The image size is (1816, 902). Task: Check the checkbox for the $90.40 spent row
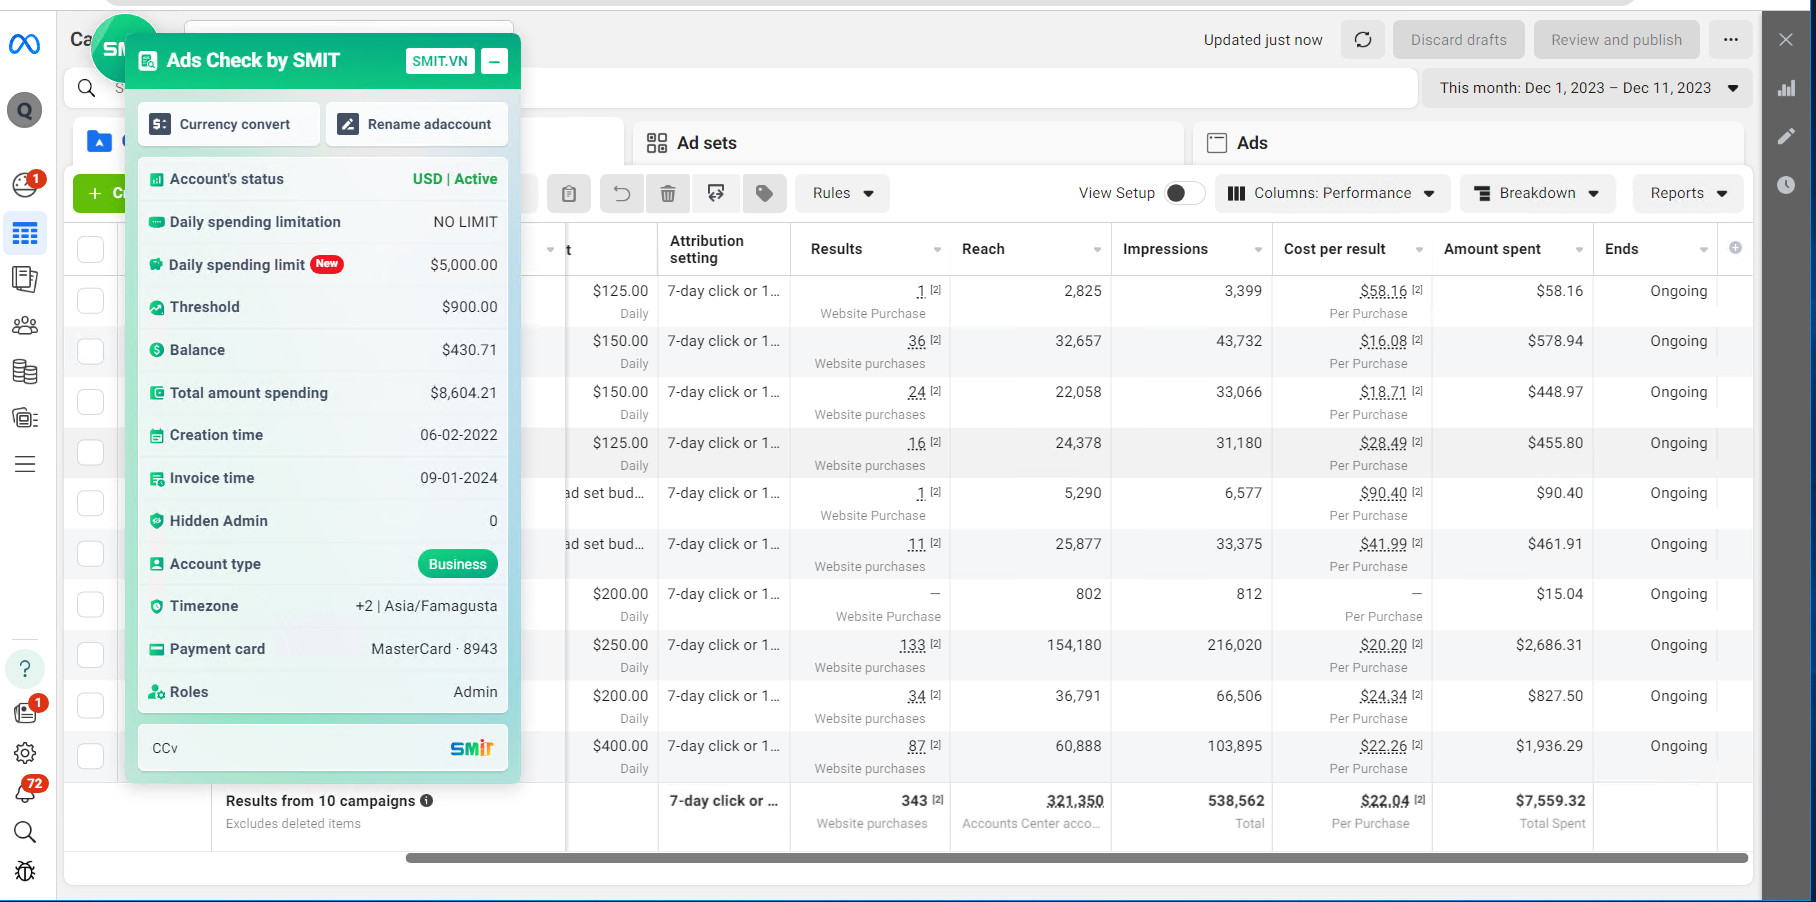coord(90,503)
